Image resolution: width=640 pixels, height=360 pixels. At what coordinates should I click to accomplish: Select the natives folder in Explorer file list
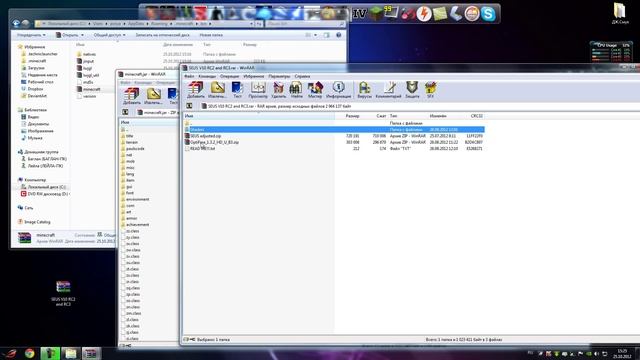(x=87, y=54)
